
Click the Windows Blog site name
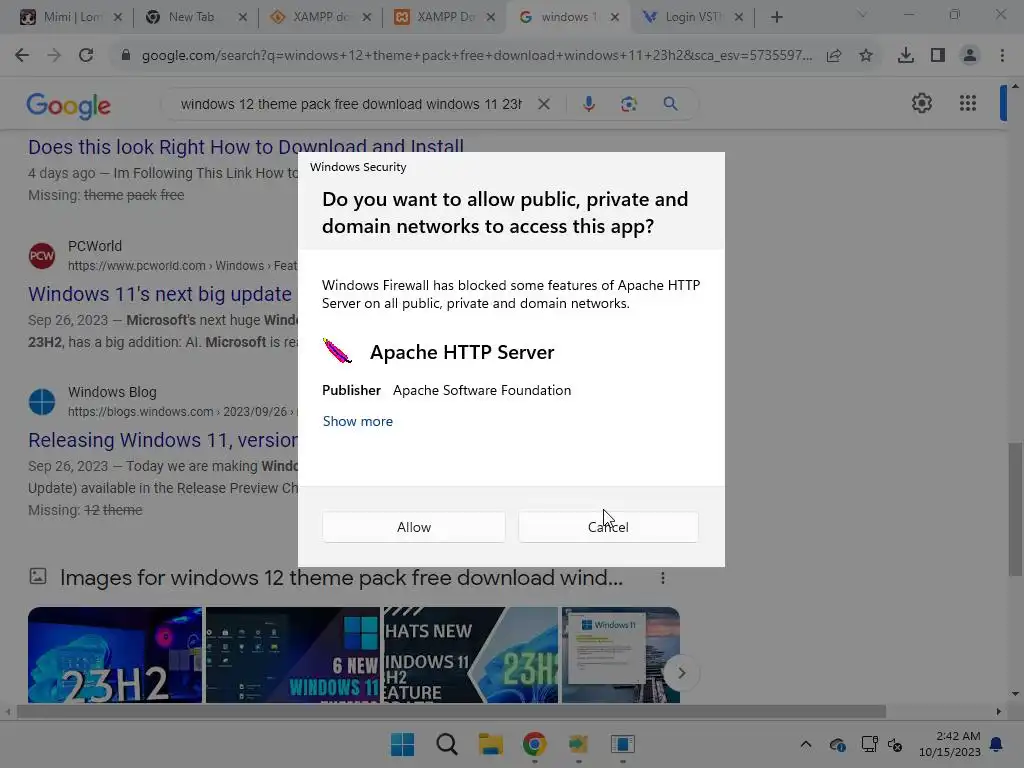click(x=112, y=392)
